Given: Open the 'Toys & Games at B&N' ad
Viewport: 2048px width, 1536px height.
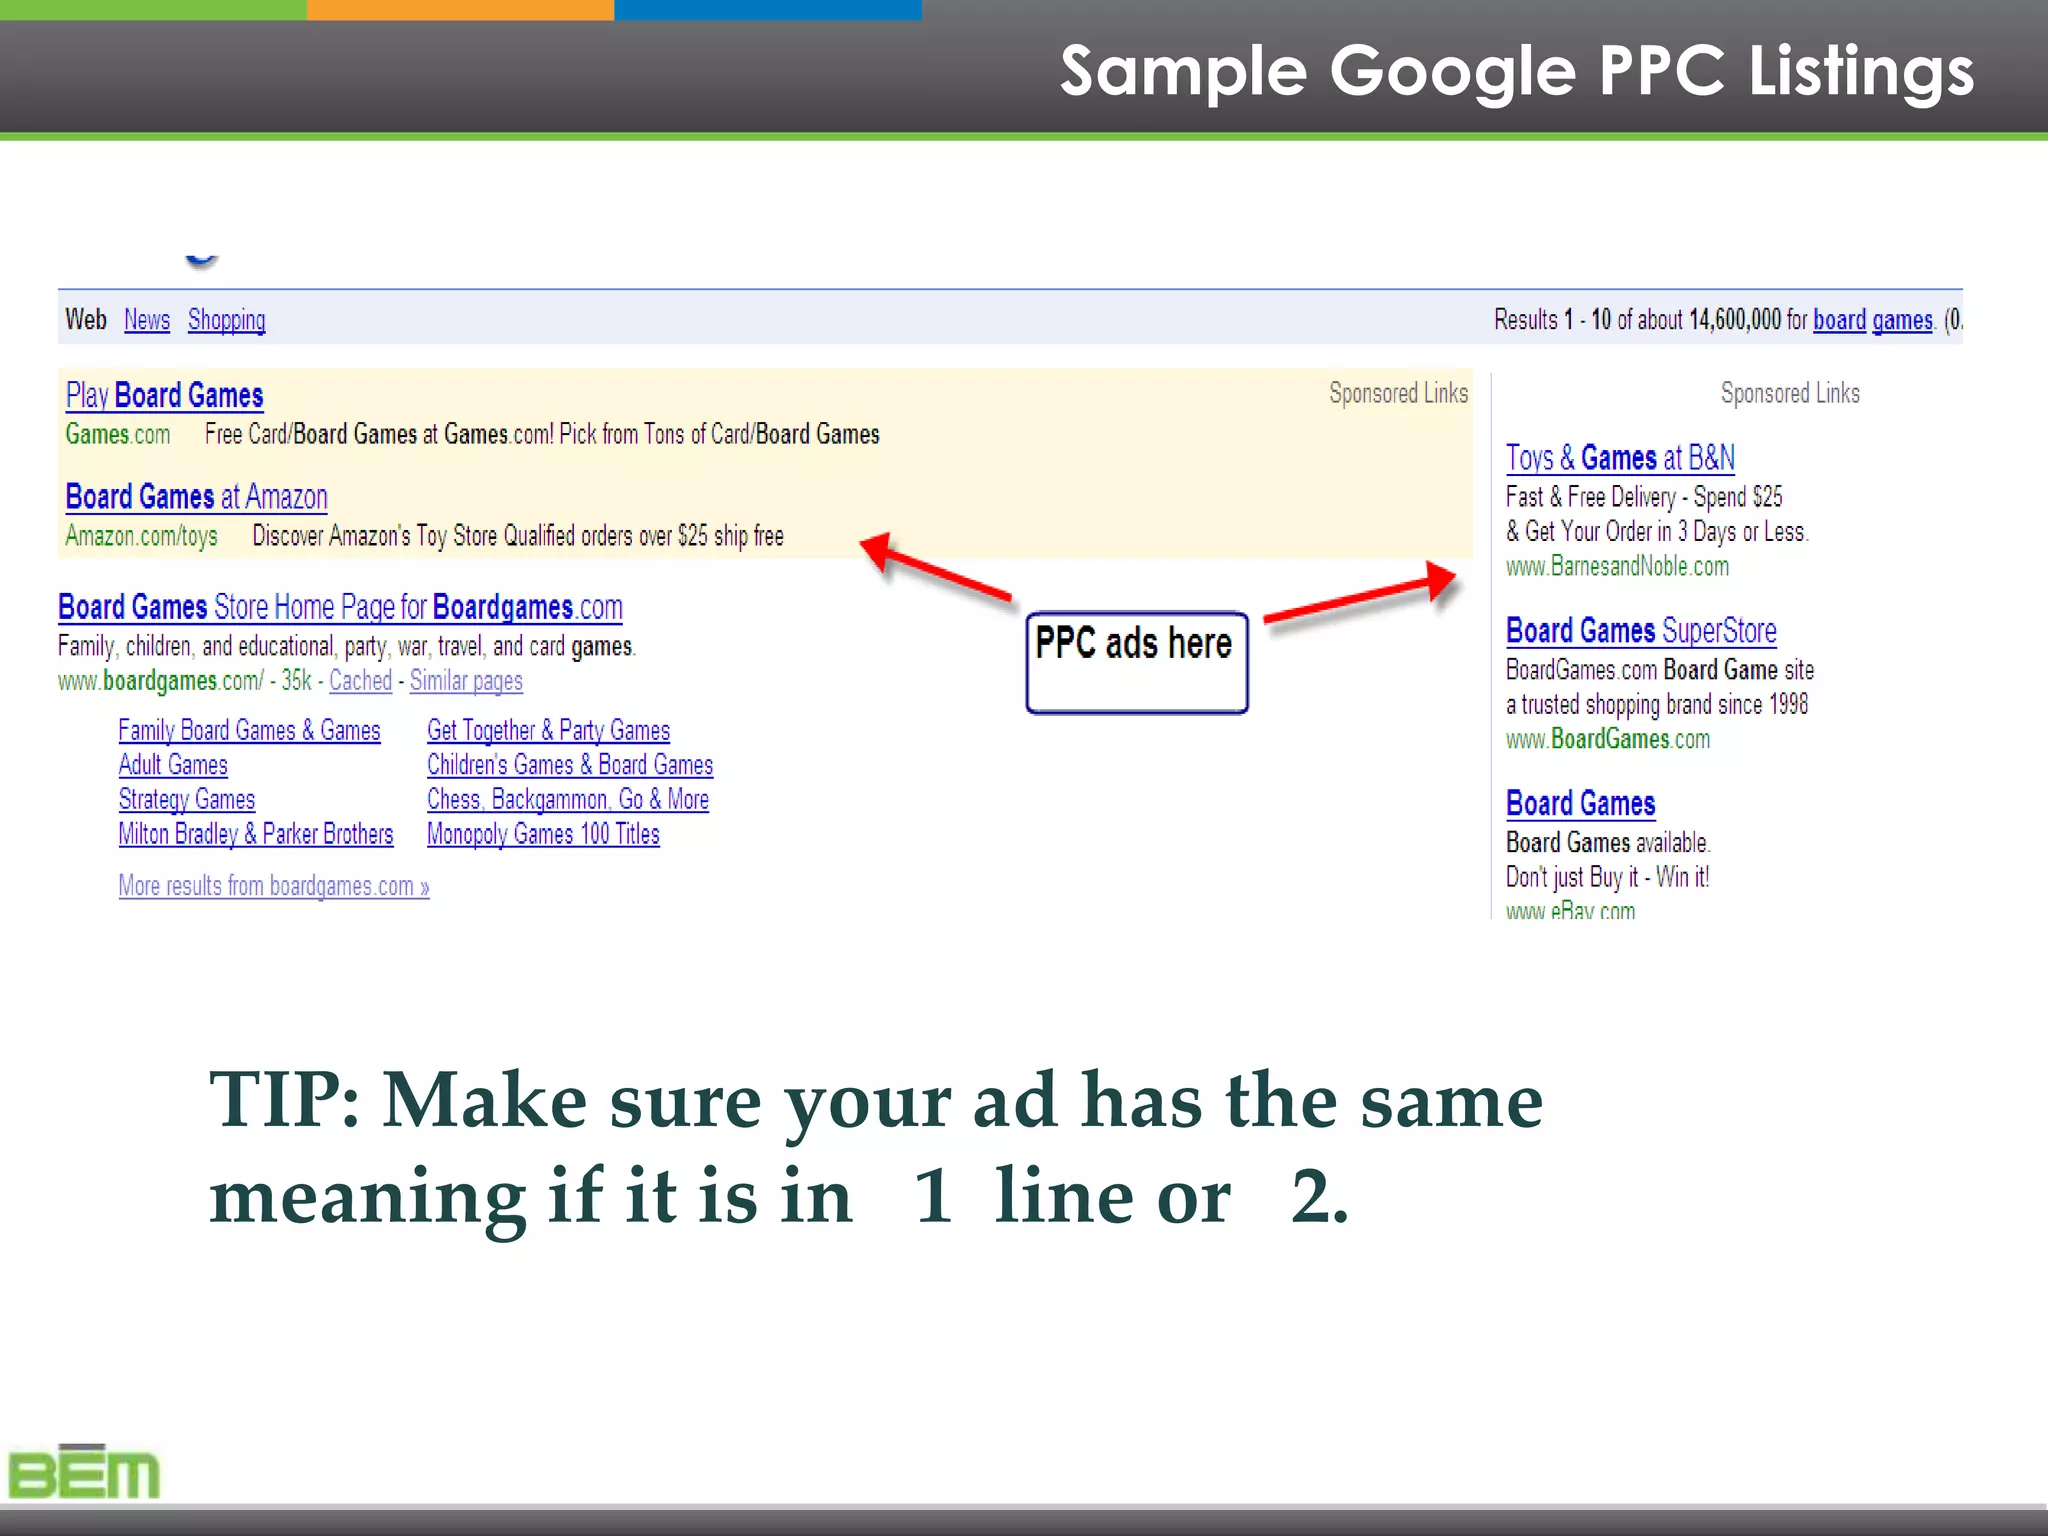Looking at the screenshot, I should click(1620, 458).
